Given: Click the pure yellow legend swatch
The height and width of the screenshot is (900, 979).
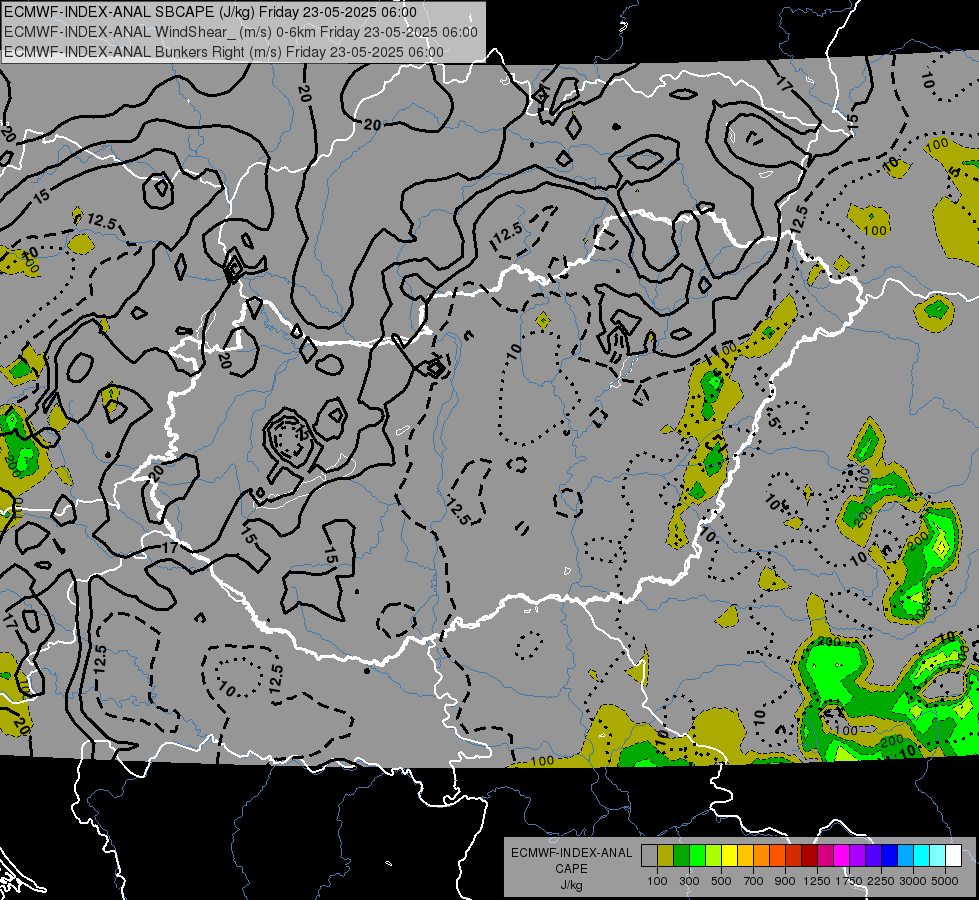Looking at the screenshot, I should pyautogui.click(x=729, y=856).
